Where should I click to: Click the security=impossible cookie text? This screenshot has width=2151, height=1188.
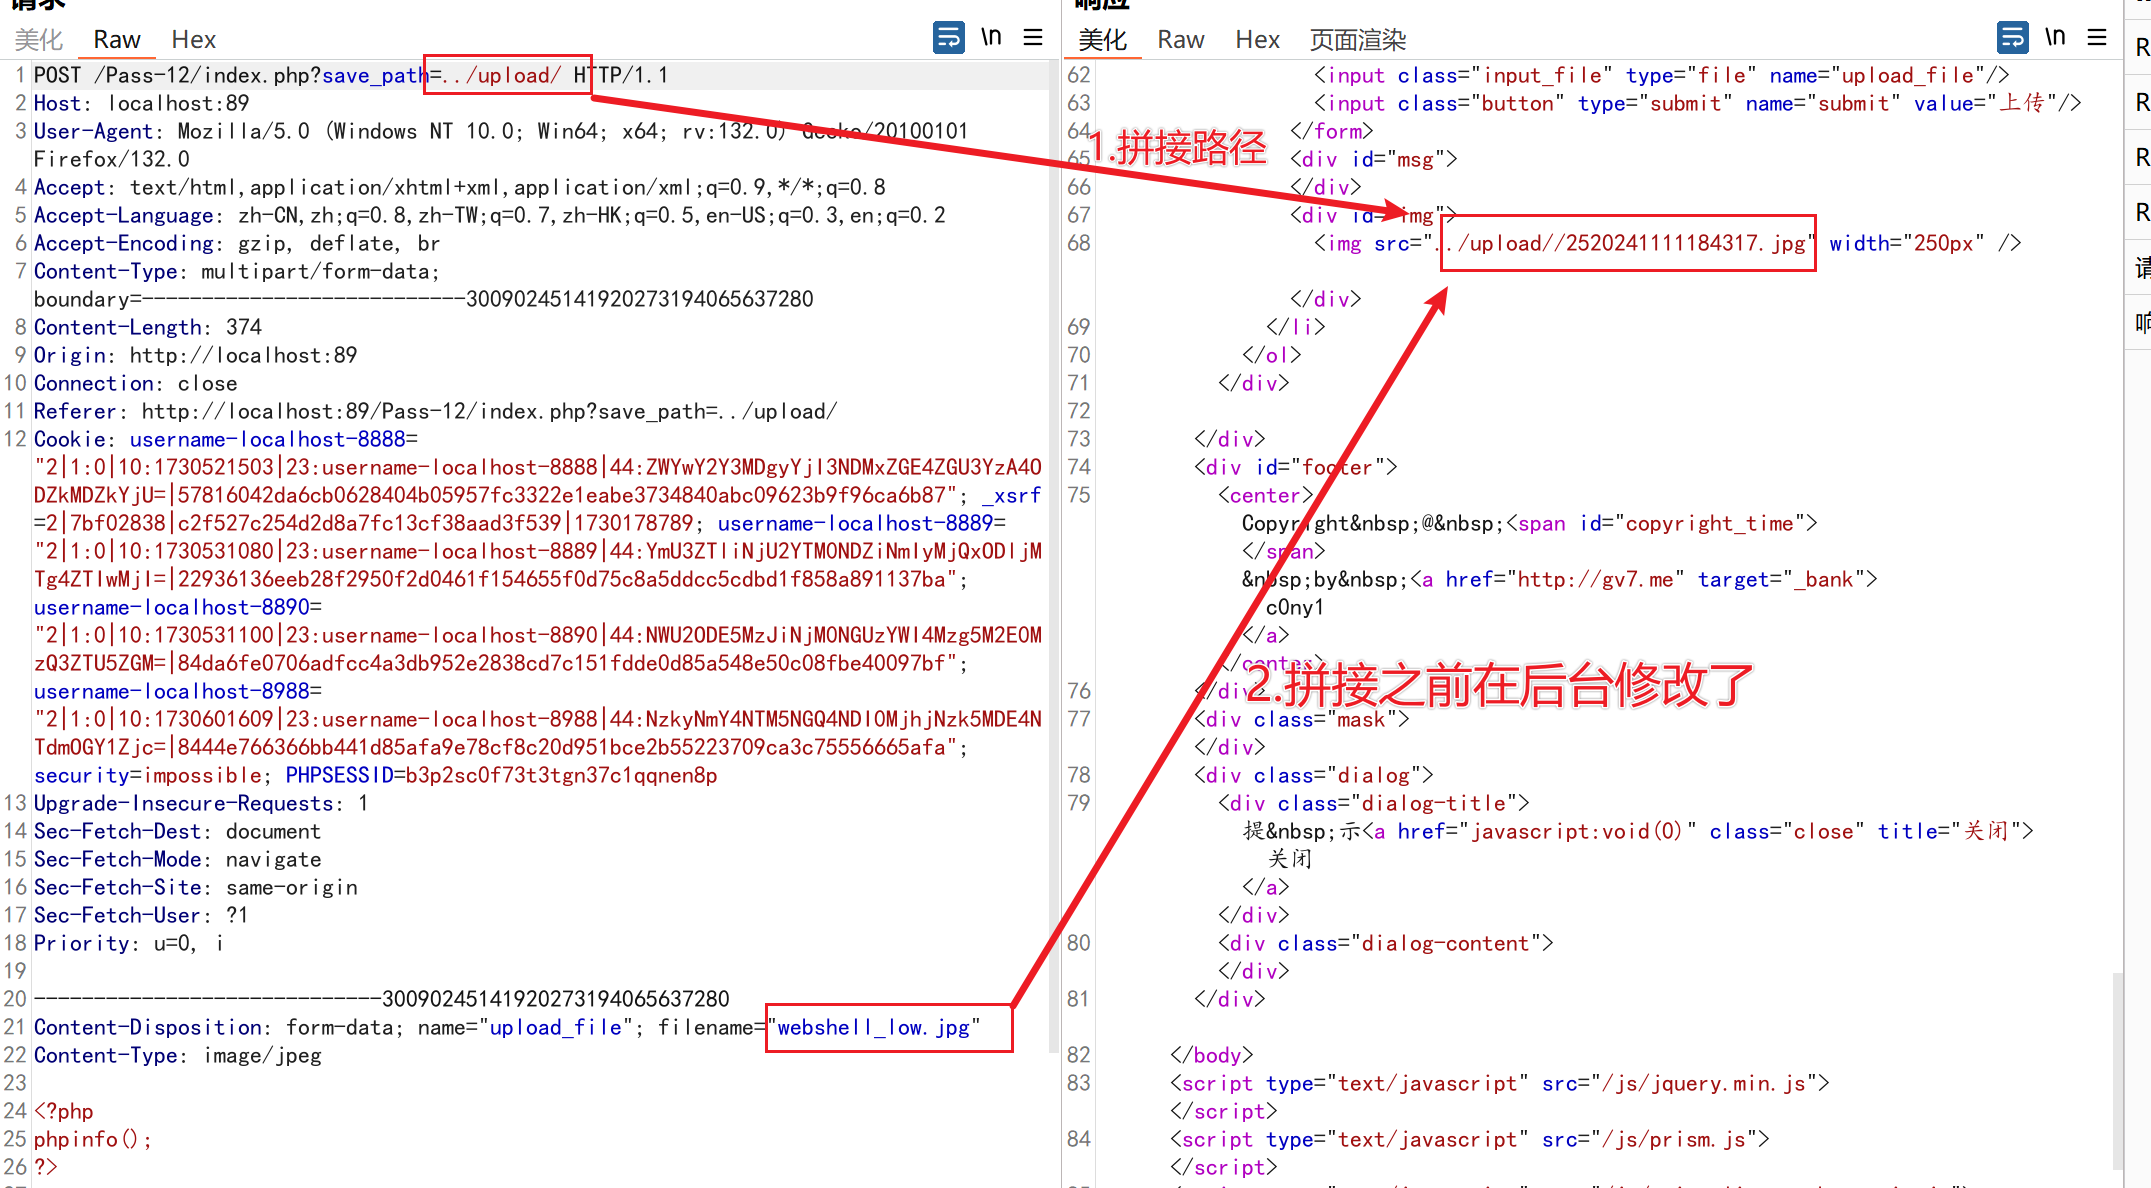tap(152, 775)
